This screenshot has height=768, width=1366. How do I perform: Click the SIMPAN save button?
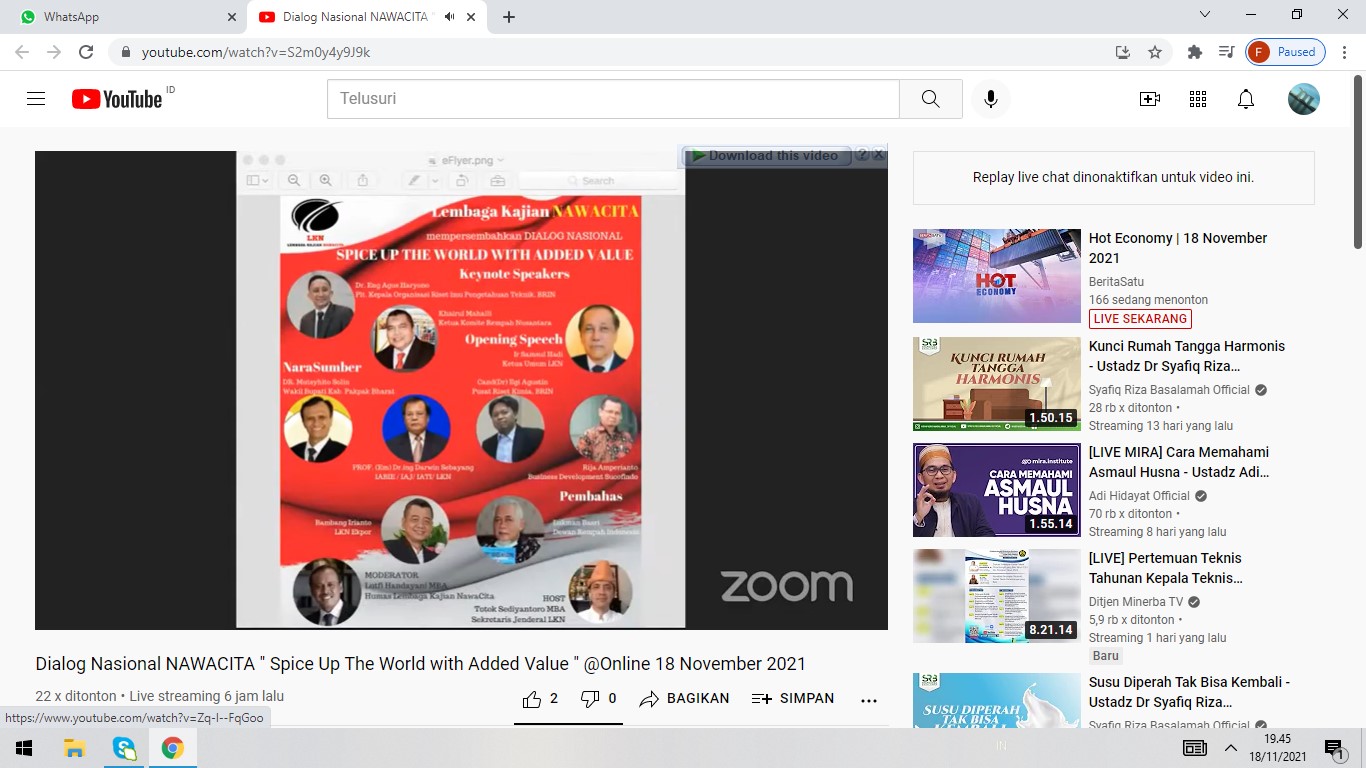793,699
